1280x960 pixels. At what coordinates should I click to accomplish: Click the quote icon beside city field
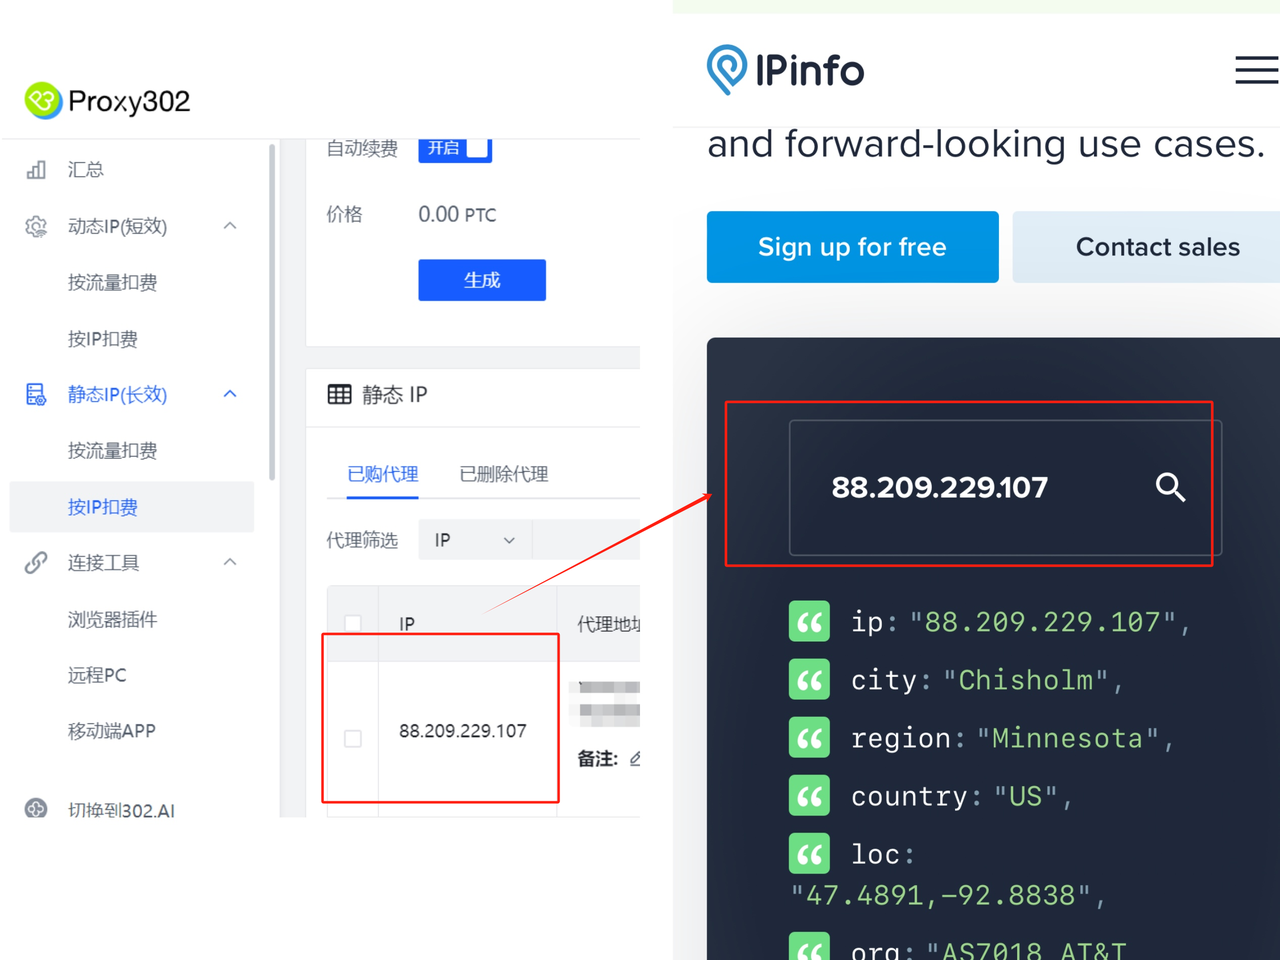tap(809, 679)
